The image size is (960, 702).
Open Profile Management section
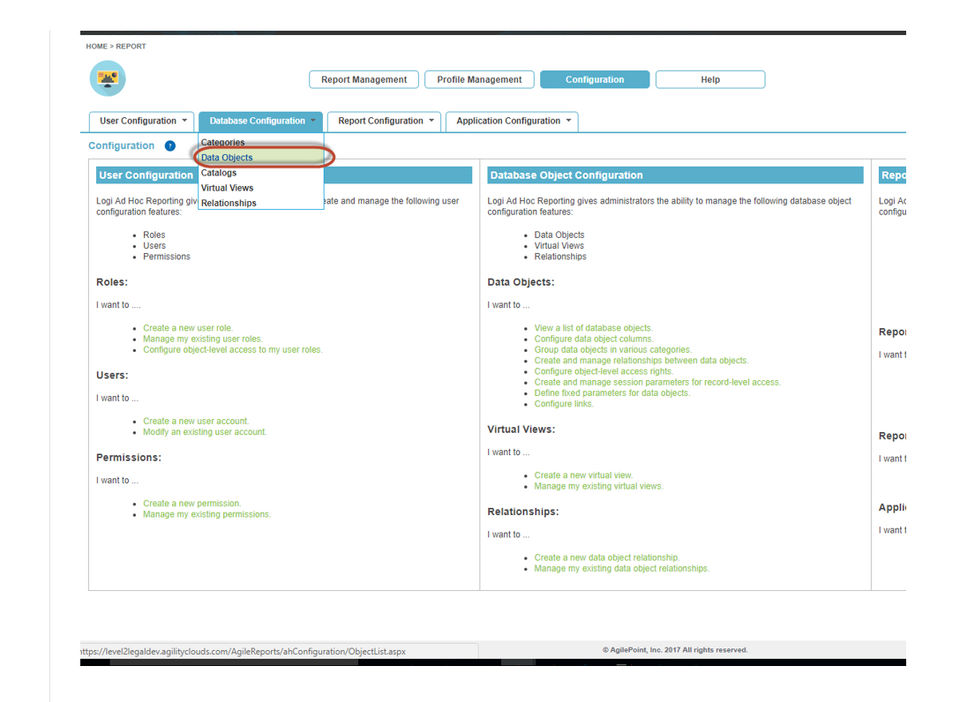479,80
